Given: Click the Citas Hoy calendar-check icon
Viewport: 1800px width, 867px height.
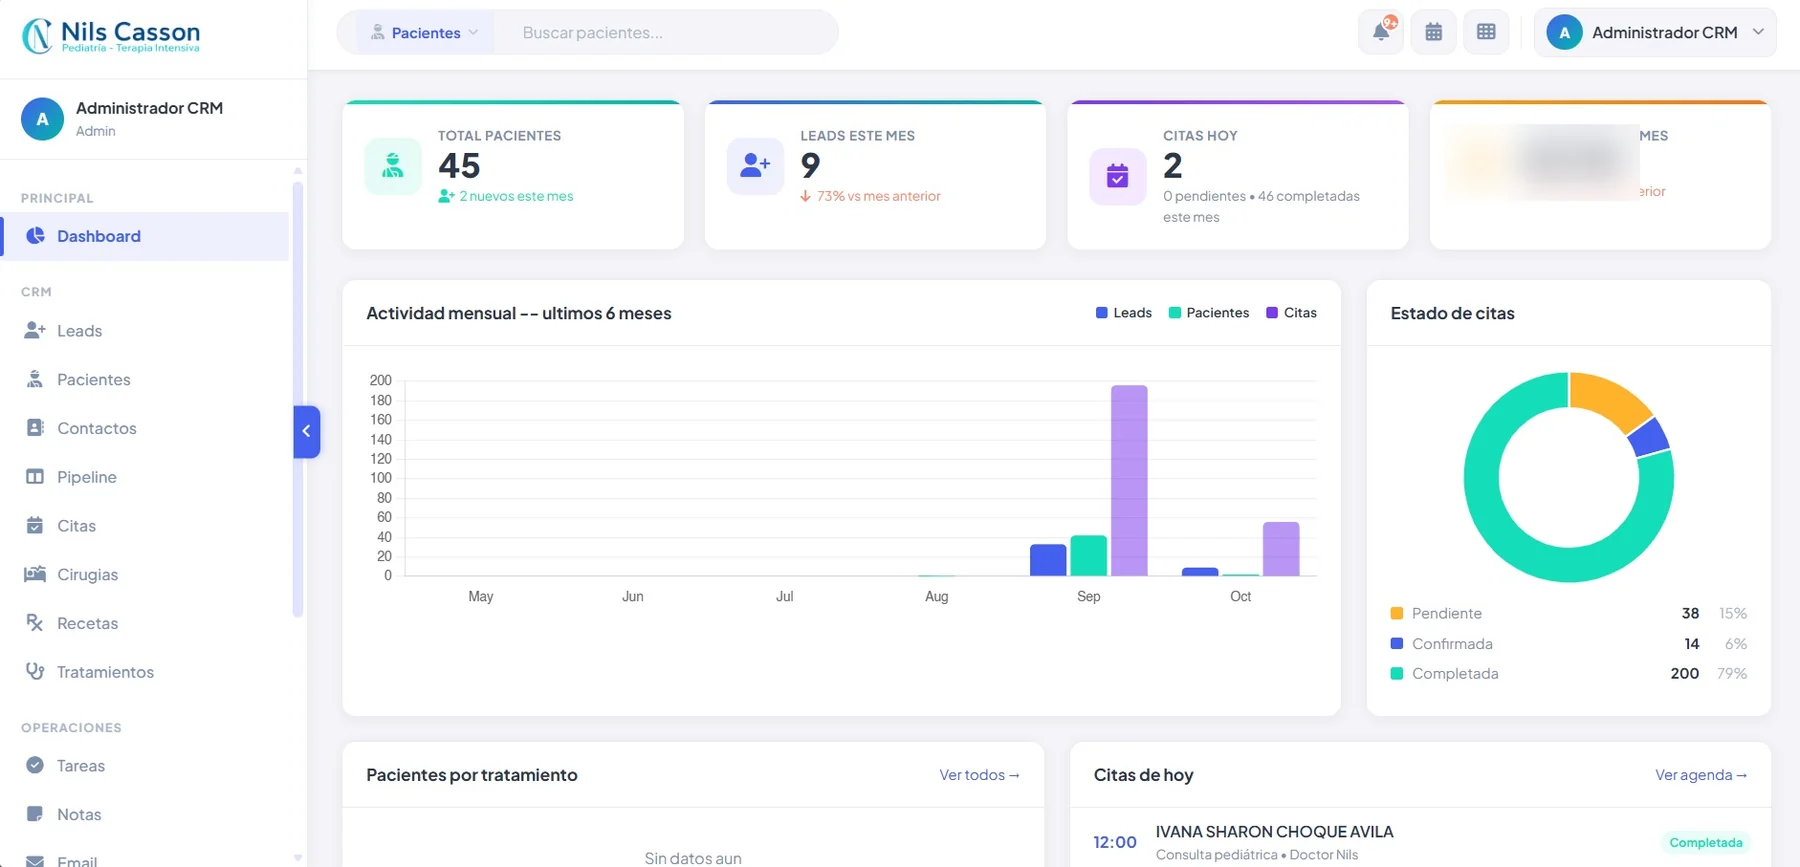Looking at the screenshot, I should pyautogui.click(x=1118, y=177).
